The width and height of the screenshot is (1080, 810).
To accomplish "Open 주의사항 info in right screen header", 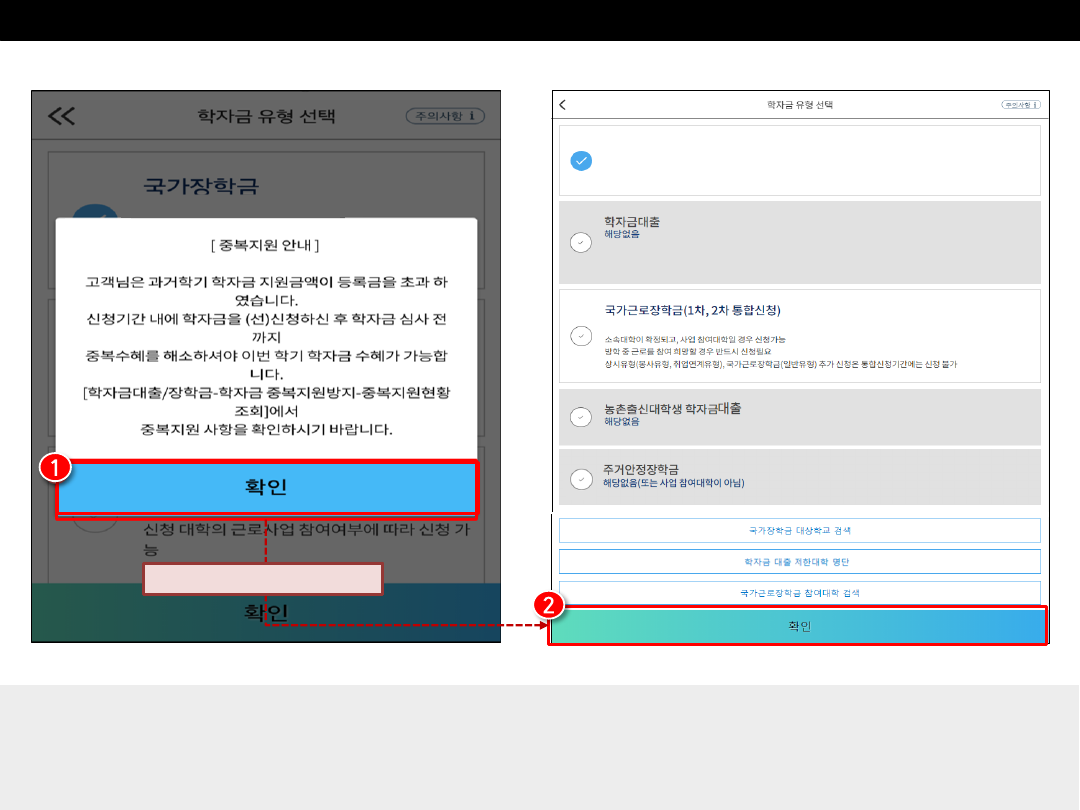I will pos(1020,105).
